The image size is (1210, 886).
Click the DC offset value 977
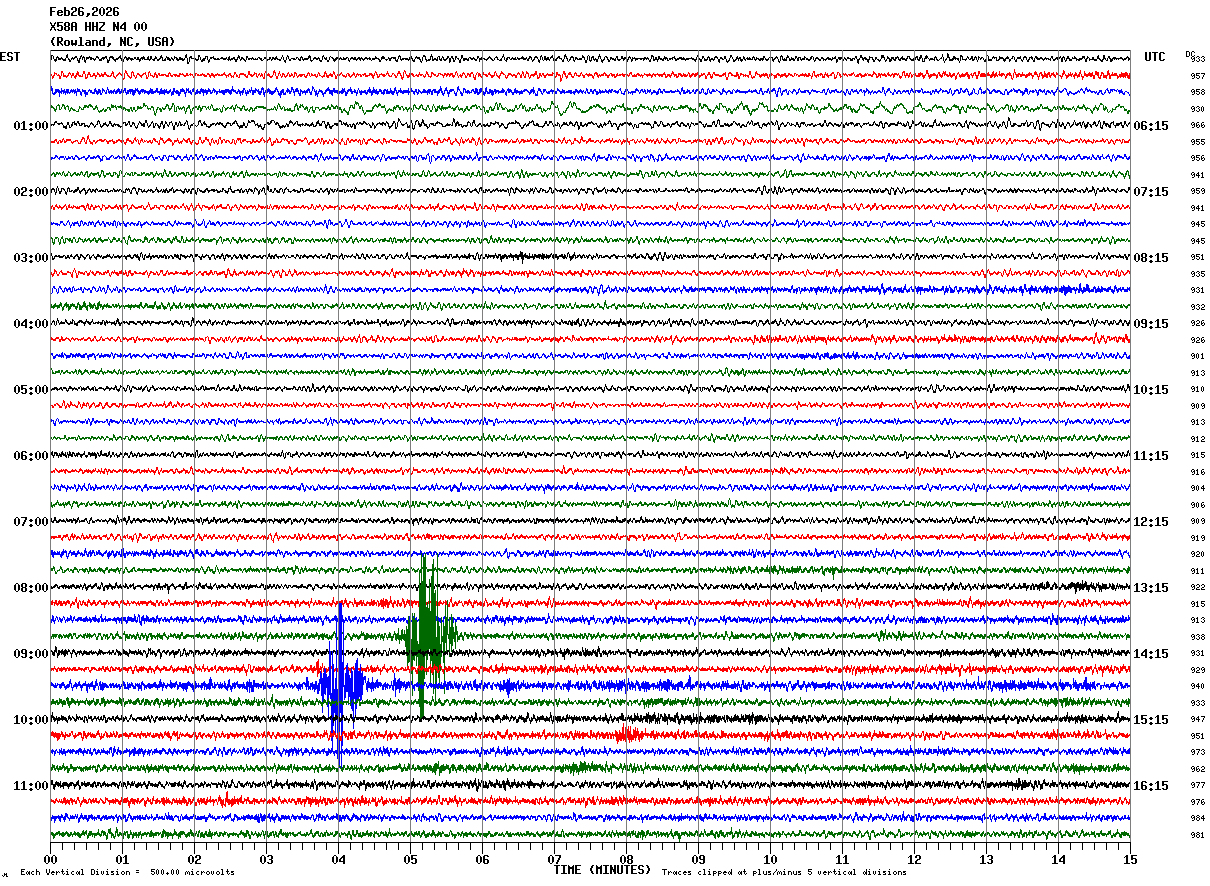coord(1197,785)
